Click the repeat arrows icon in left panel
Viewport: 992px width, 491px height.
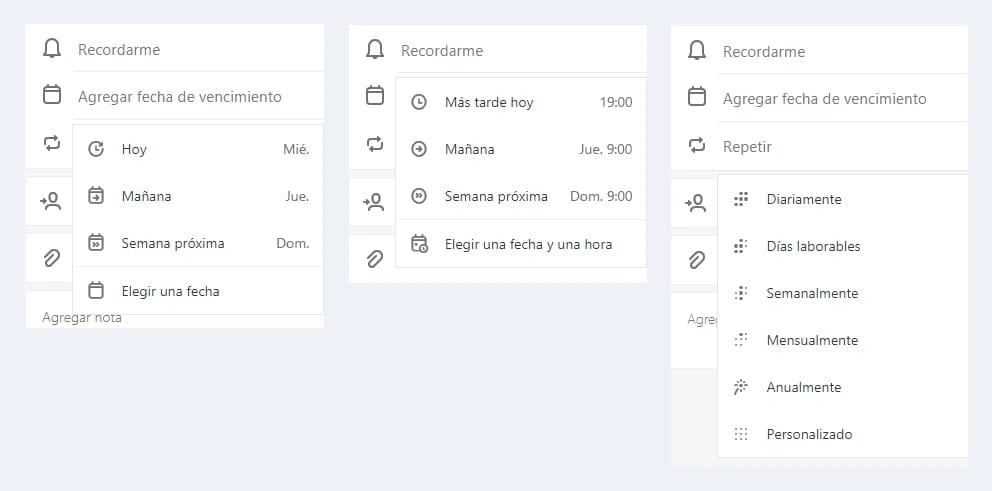pos(52,143)
